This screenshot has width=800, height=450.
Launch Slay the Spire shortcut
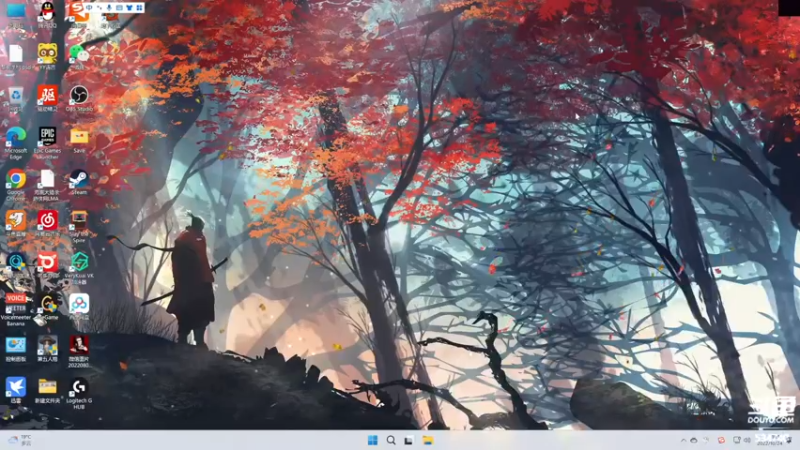click(x=79, y=222)
